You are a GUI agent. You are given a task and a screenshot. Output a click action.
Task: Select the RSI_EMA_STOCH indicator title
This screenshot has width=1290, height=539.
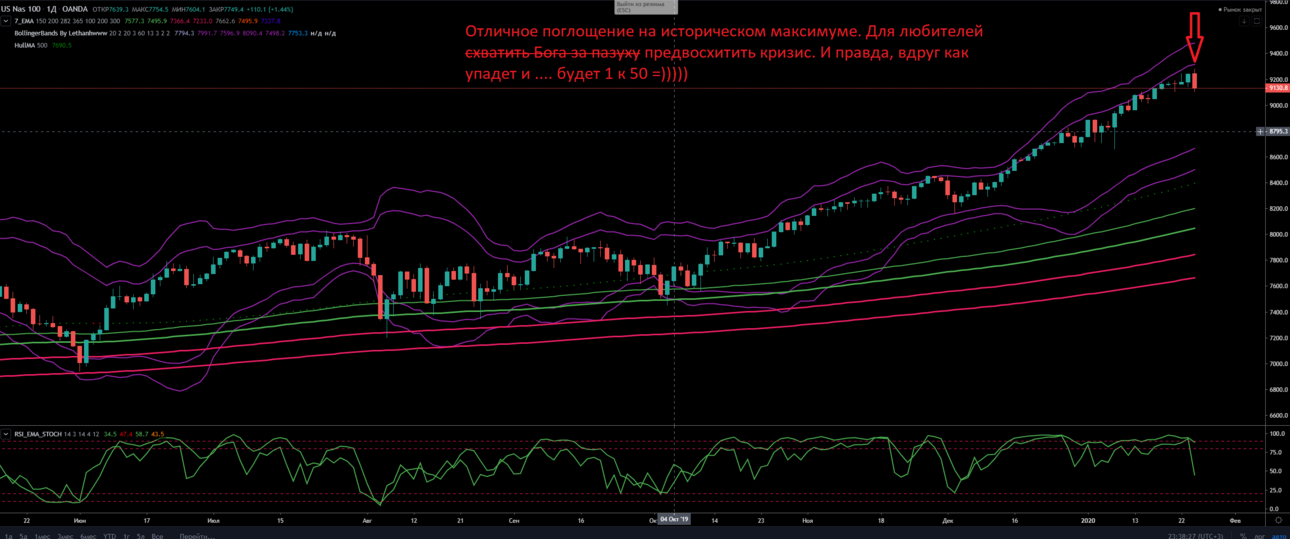click(x=37, y=434)
